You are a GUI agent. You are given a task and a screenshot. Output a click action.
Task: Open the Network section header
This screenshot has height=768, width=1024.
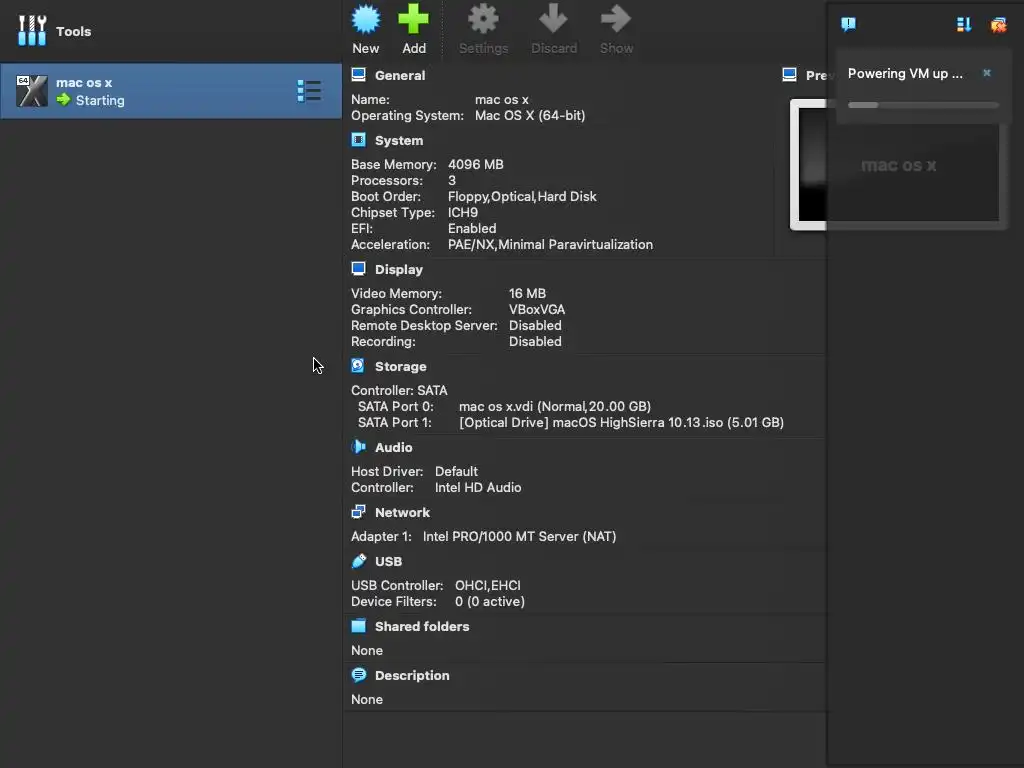coord(402,513)
